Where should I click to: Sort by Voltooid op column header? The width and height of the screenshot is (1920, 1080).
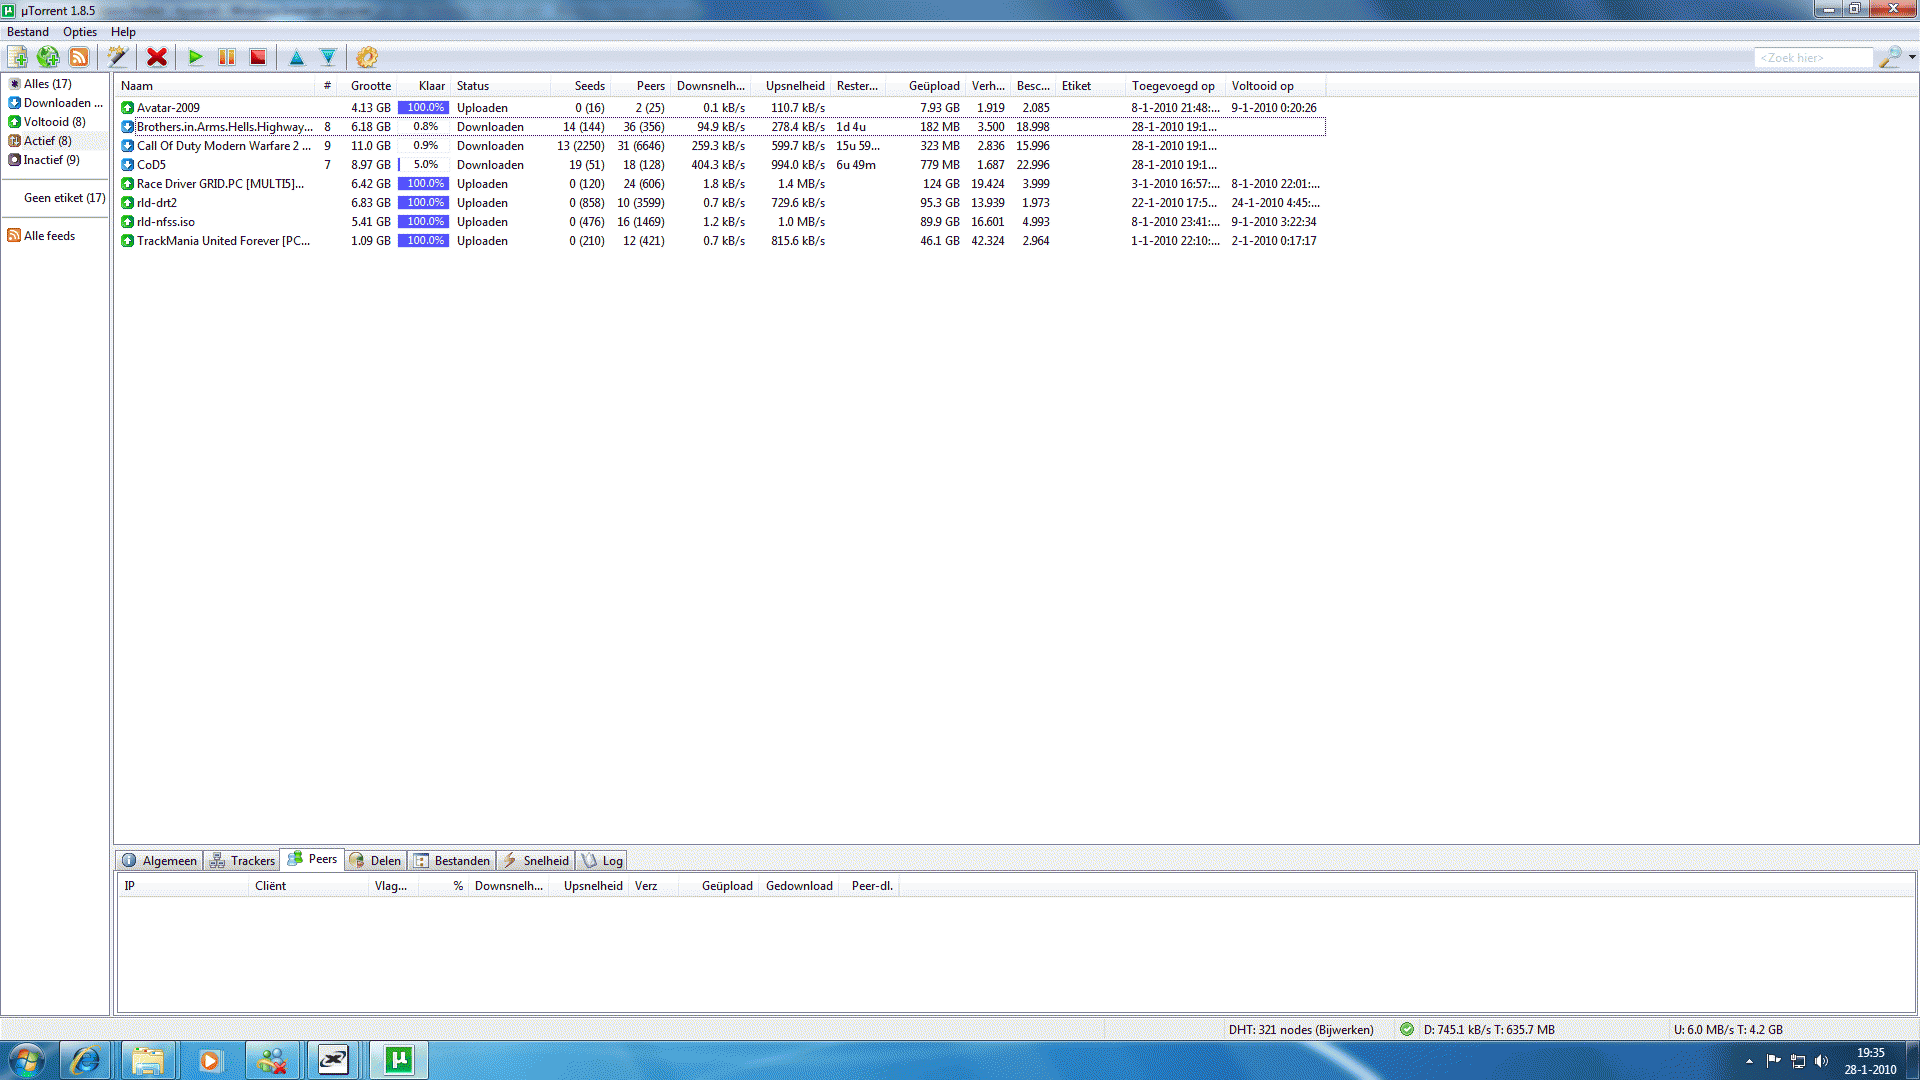click(x=1275, y=86)
